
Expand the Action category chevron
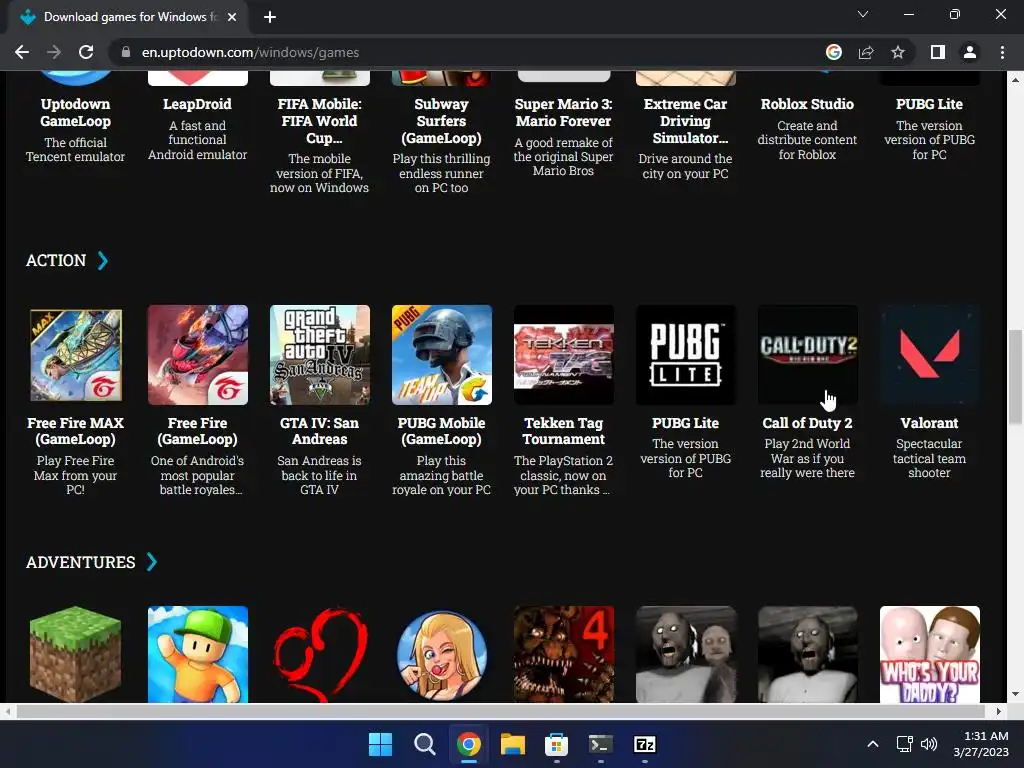coord(103,261)
